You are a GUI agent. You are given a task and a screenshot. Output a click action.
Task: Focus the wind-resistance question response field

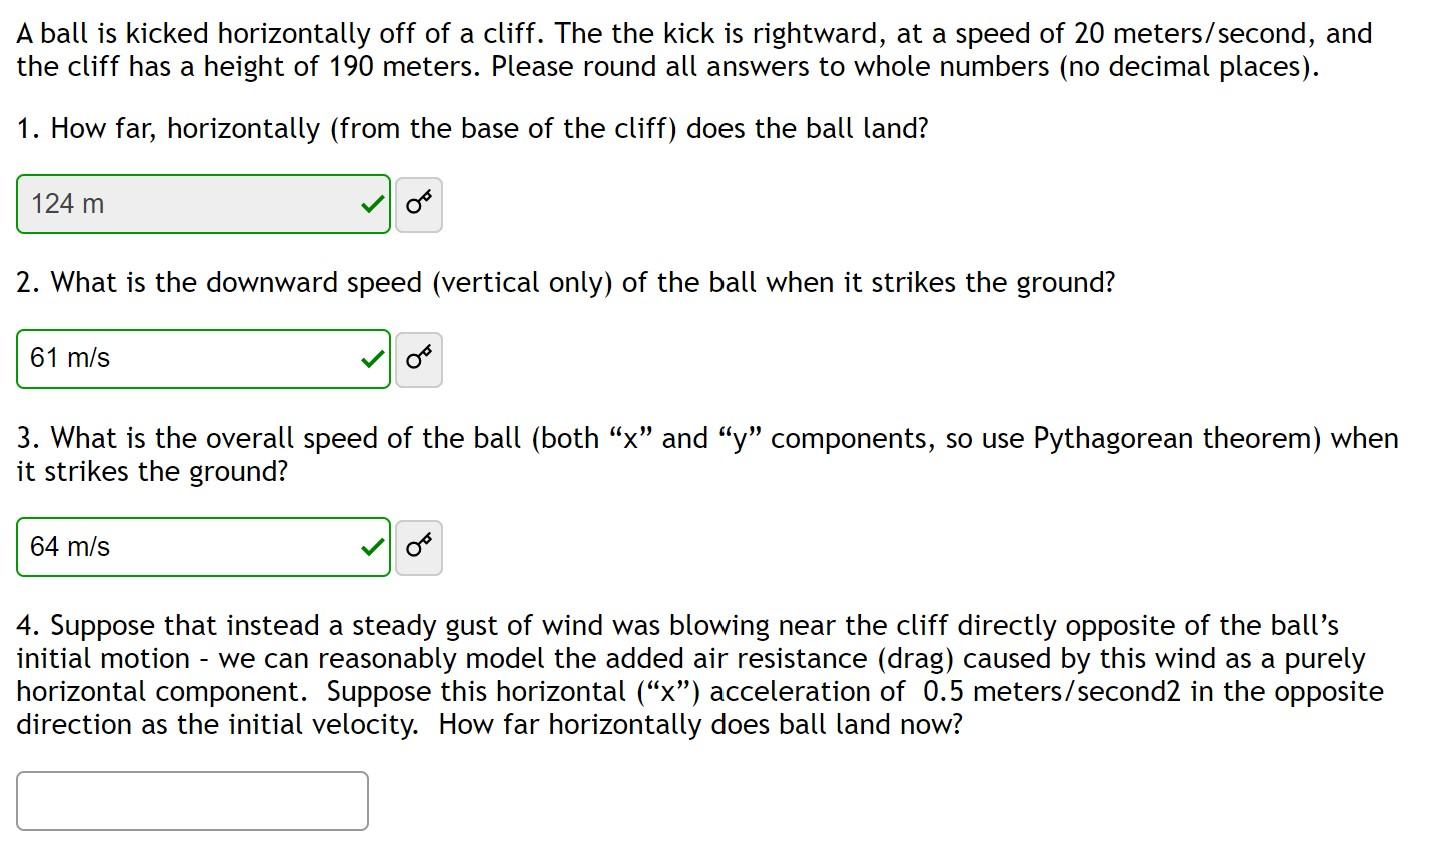click(190, 800)
